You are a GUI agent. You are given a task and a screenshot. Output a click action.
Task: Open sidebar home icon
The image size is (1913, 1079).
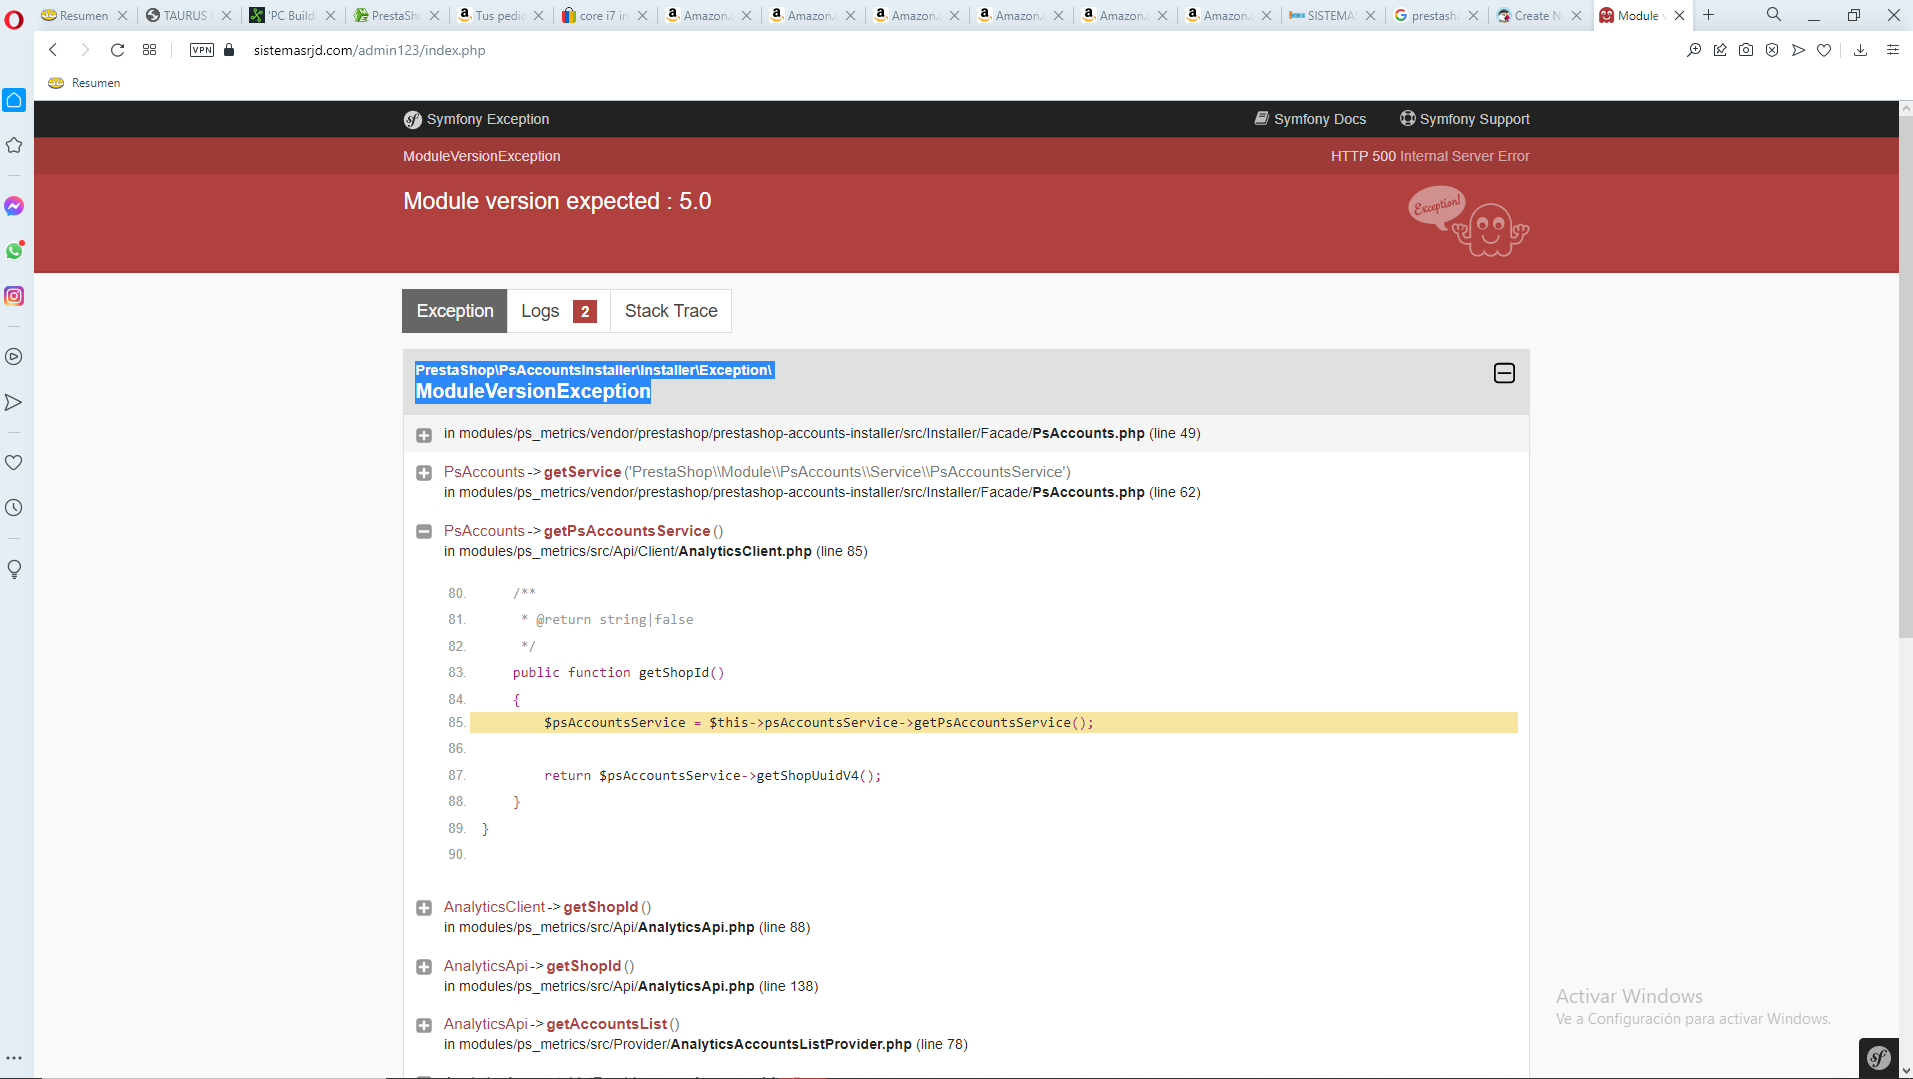tap(14, 99)
